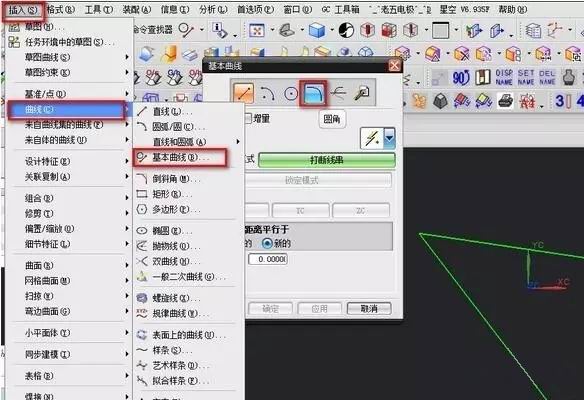This screenshot has height=400, width=584.
Task: Click the 应用 button
Action: [320, 308]
